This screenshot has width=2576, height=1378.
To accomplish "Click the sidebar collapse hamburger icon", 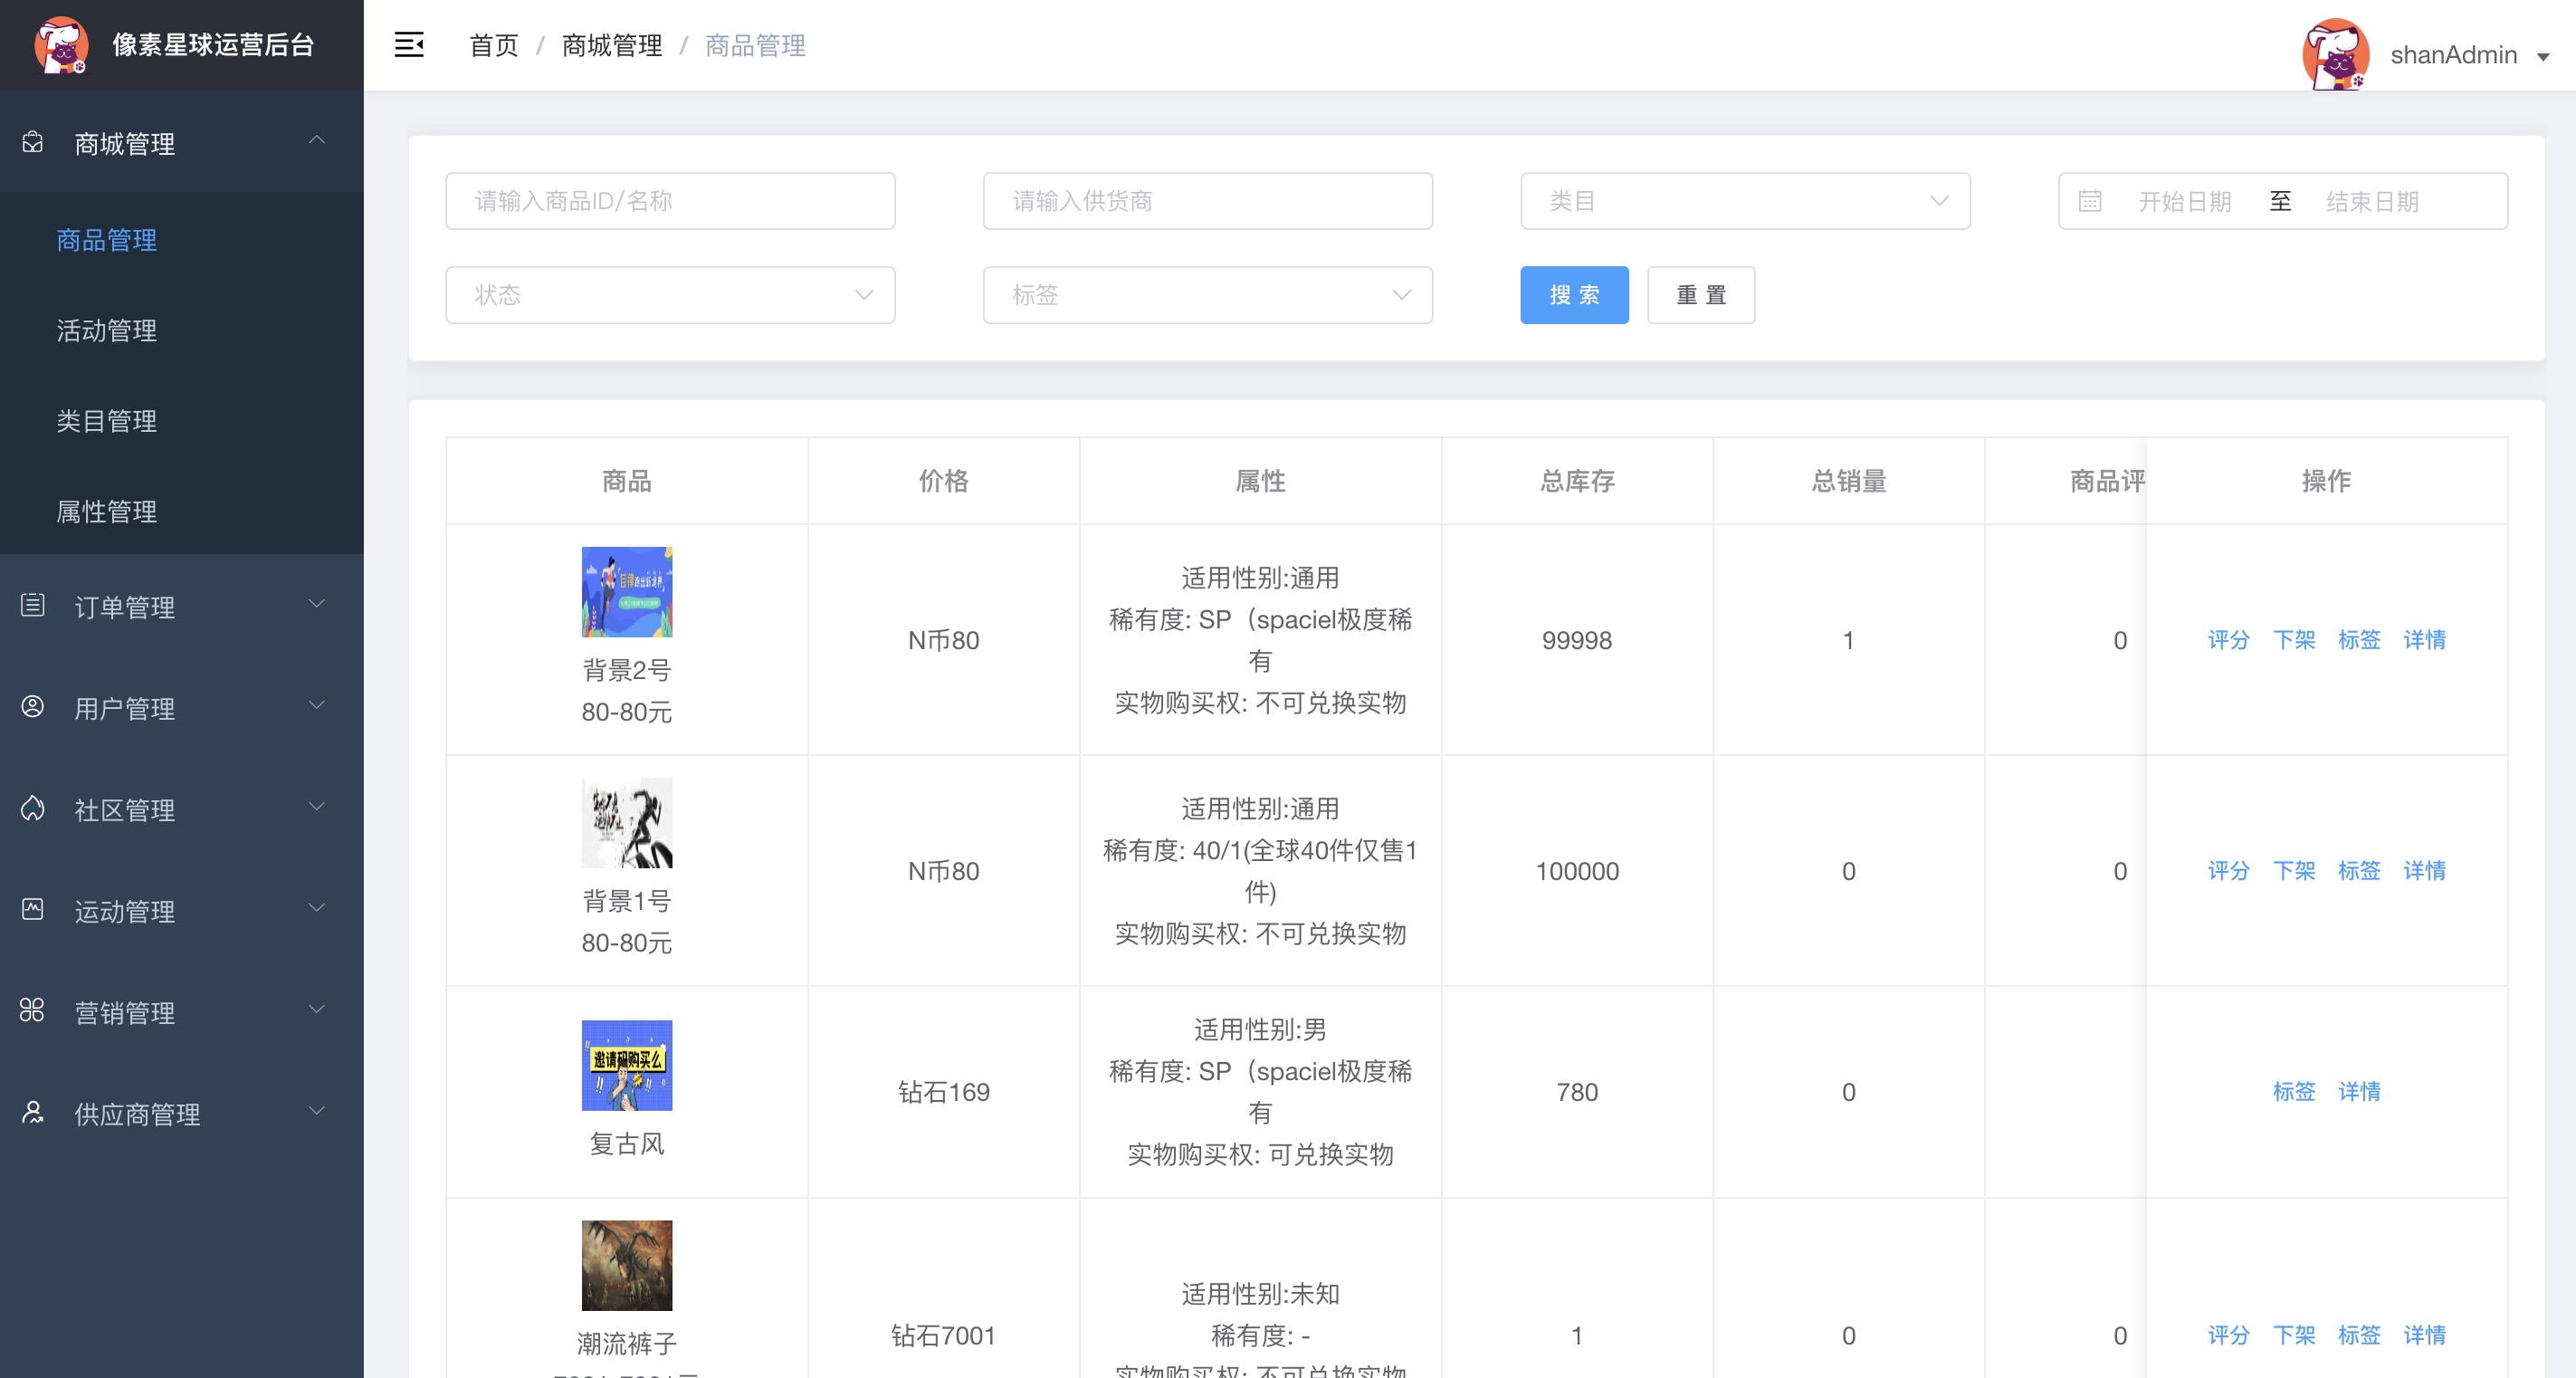I will pos(409,45).
